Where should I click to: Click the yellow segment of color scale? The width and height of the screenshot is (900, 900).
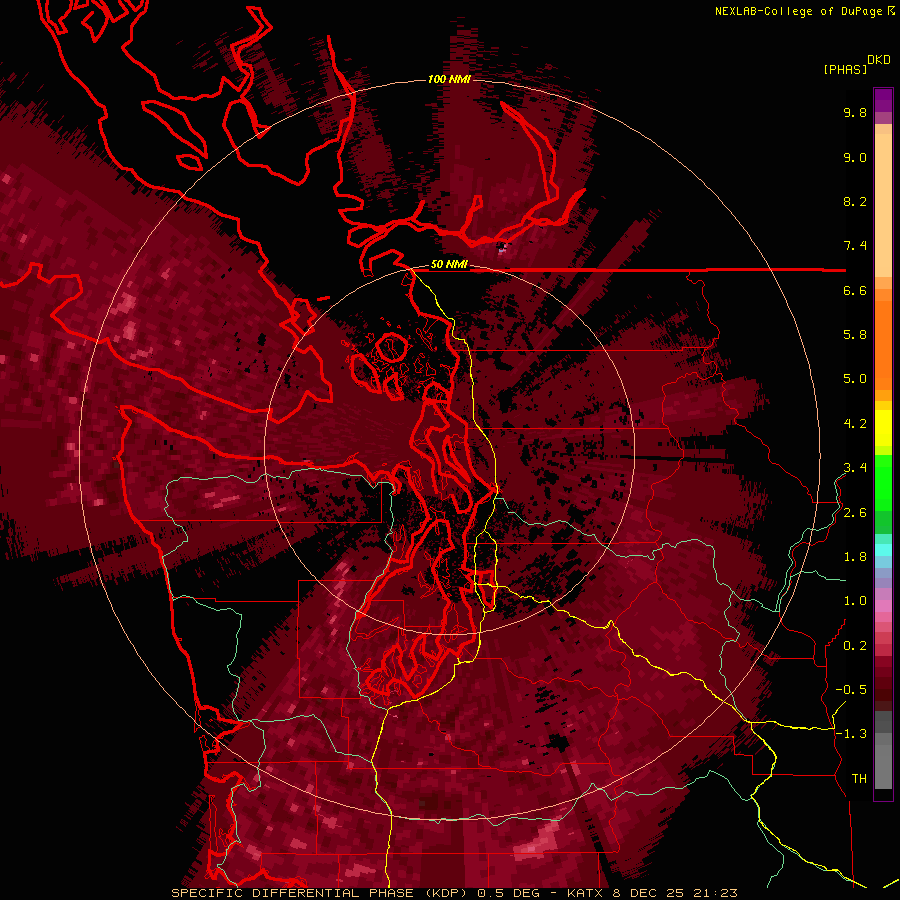[x=883, y=428]
